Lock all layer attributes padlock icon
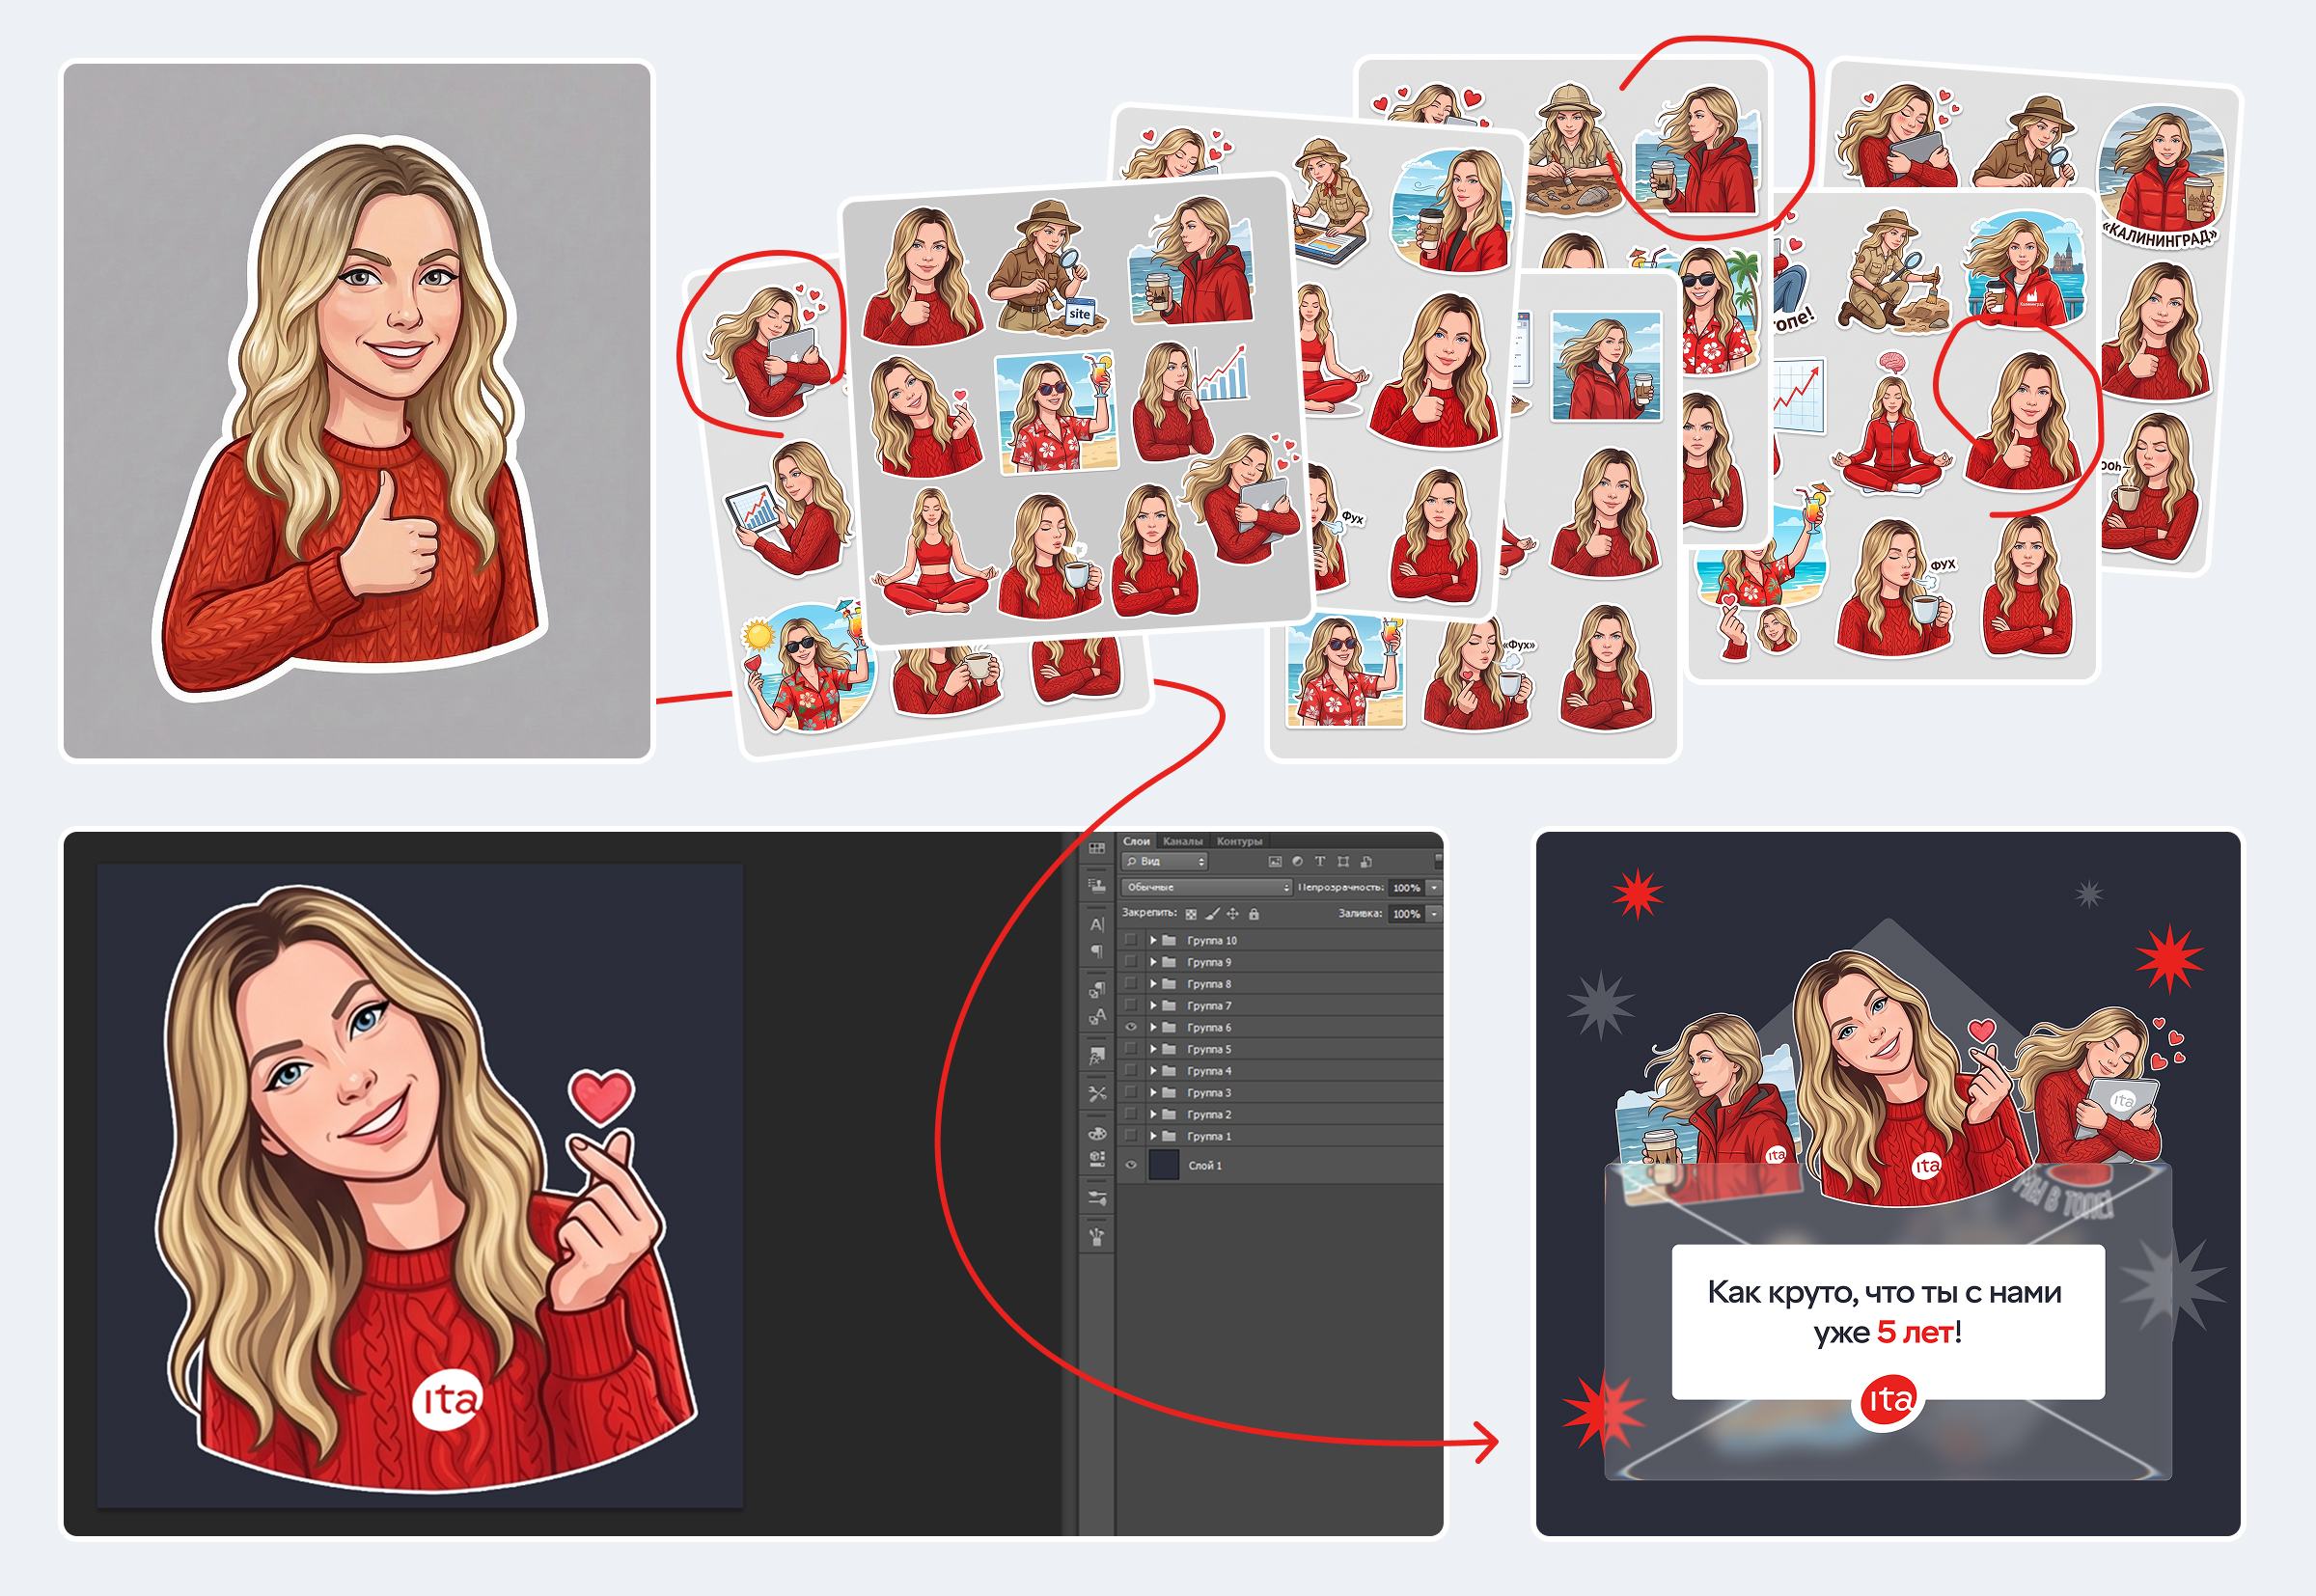2316x1596 pixels. [x=1254, y=914]
